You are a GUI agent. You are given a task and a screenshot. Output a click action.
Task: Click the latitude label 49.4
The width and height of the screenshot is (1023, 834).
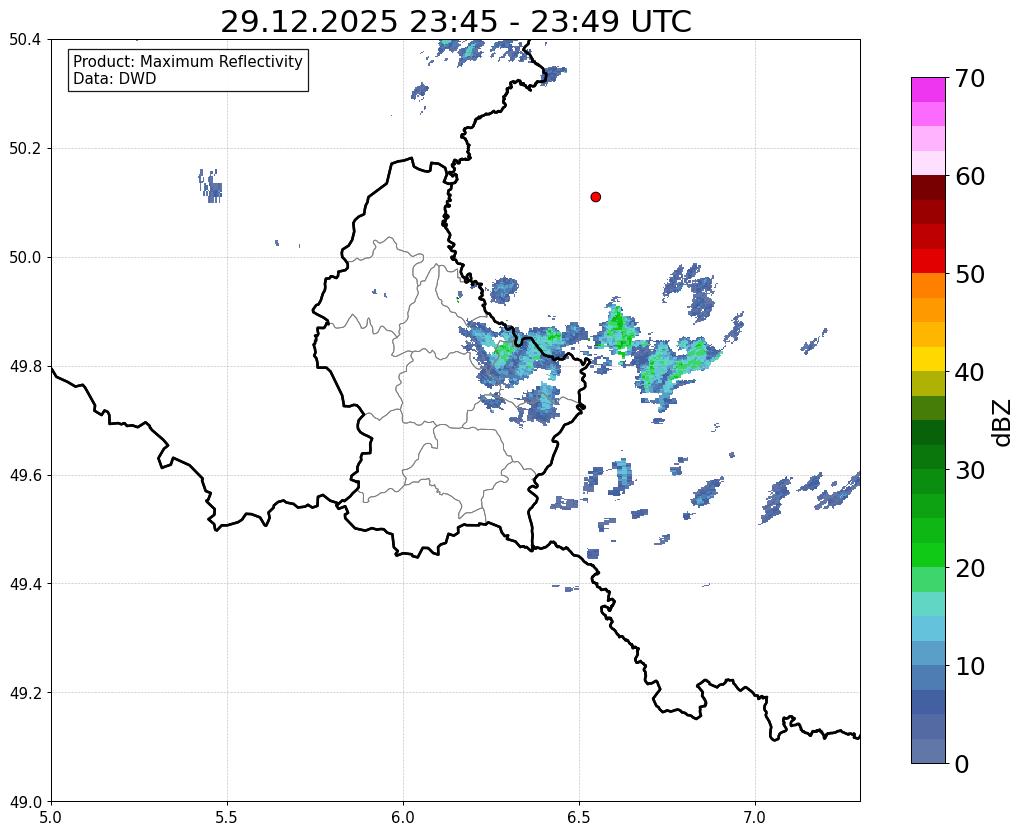[25, 584]
